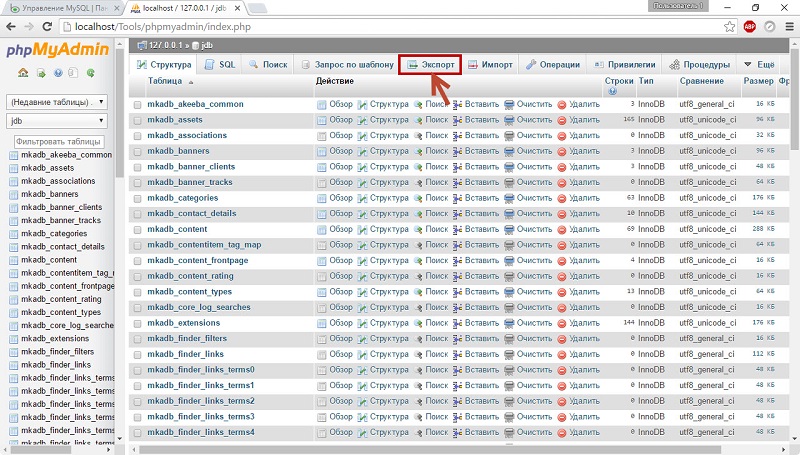Open the jdb database dropdown
The image size is (800, 455).
[57, 121]
